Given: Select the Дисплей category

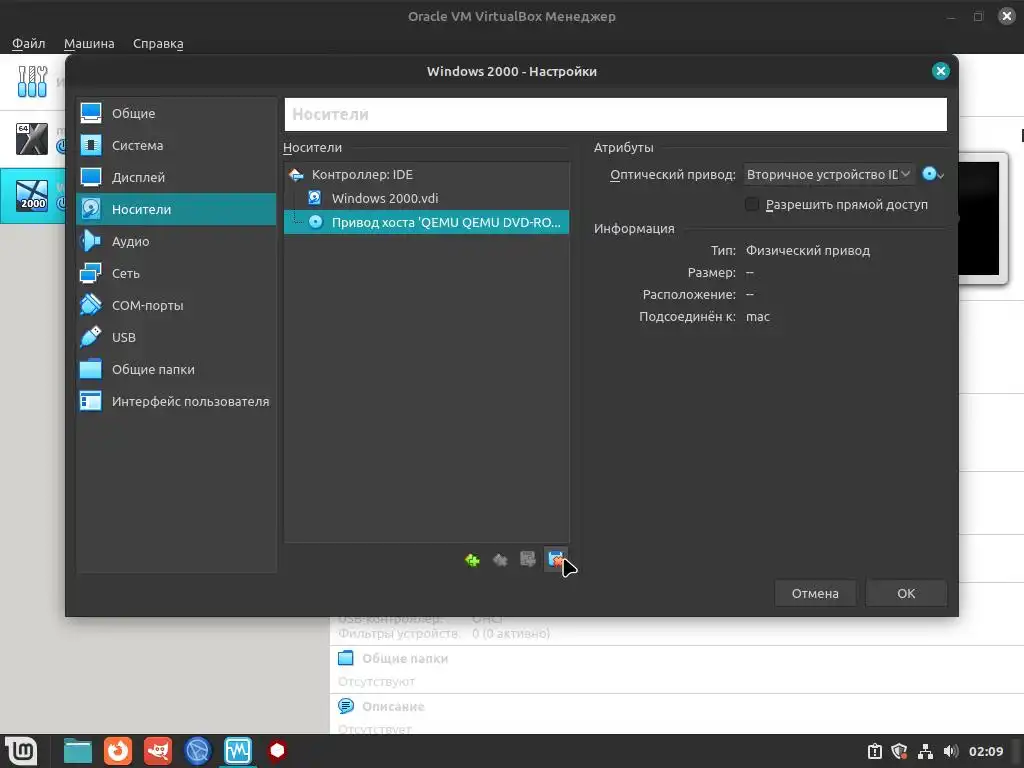Looking at the screenshot, I should point(176,177).
